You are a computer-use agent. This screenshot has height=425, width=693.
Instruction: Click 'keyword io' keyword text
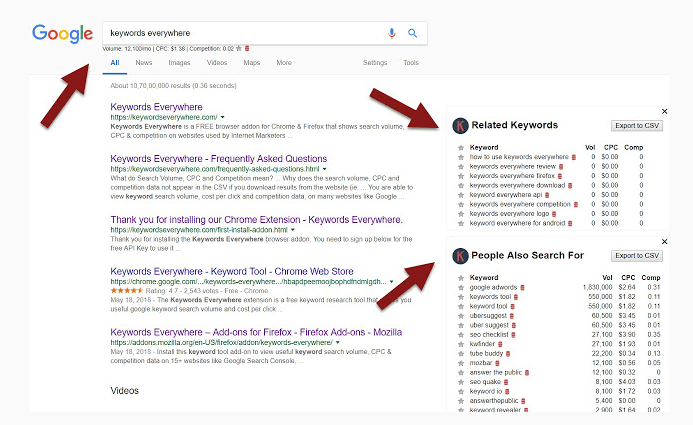[x=486, y=391]
